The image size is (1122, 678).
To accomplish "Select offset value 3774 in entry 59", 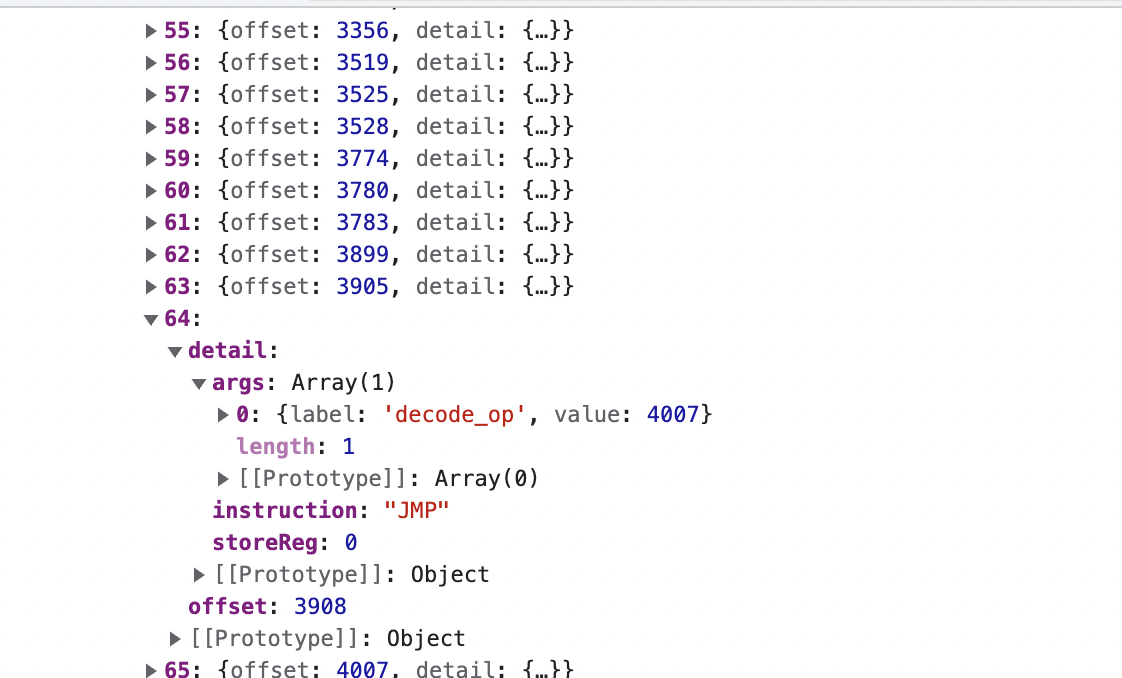I will (362, 159).
